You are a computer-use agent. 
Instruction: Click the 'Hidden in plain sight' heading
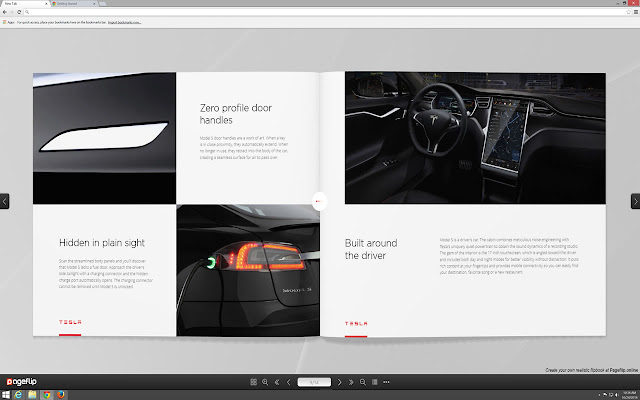102,243
